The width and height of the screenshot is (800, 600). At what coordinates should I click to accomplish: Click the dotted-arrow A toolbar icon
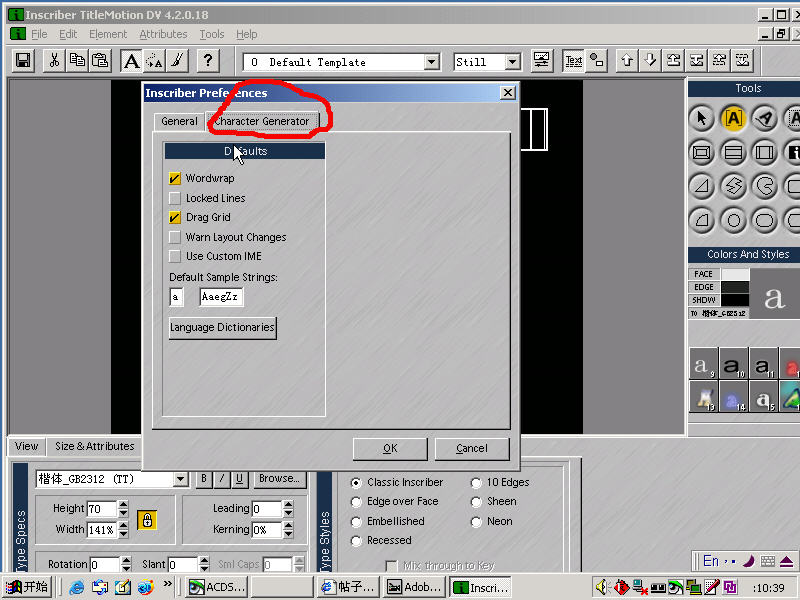tap(154, 61)
